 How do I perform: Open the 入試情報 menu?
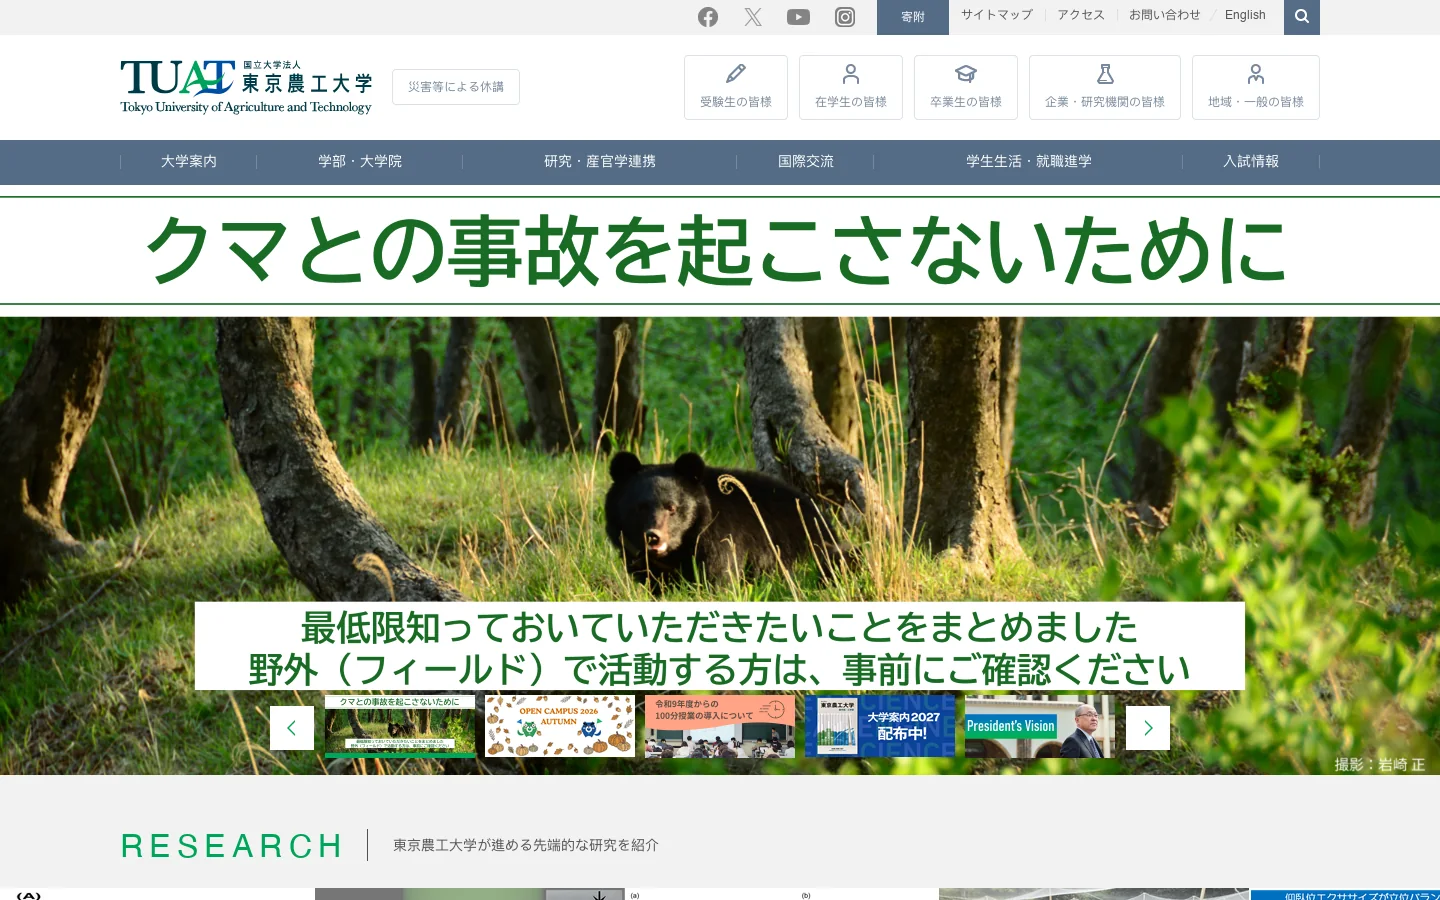click(x=1251, y=161)
